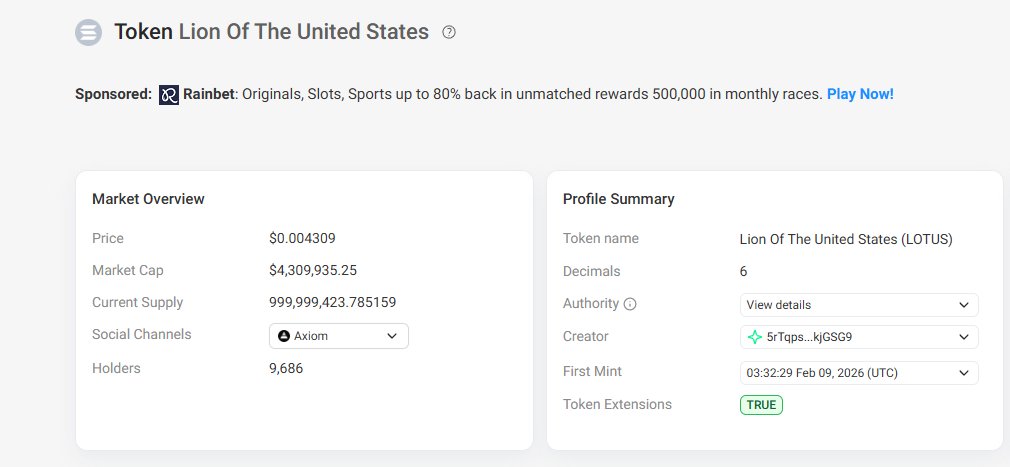Click the info icon next to Authority
This screenshot has height=467, width=1010.
(630, 304)
